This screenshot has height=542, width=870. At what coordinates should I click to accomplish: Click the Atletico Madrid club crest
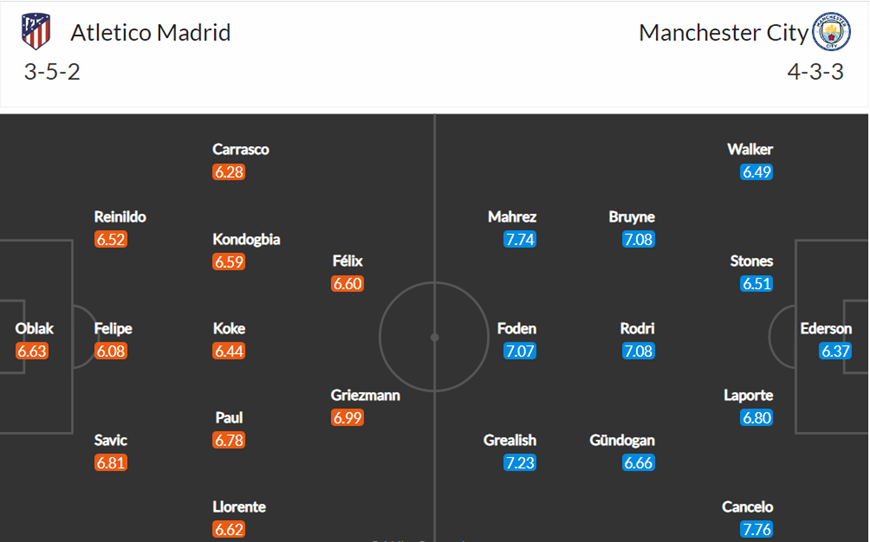[x=36, y=32]
